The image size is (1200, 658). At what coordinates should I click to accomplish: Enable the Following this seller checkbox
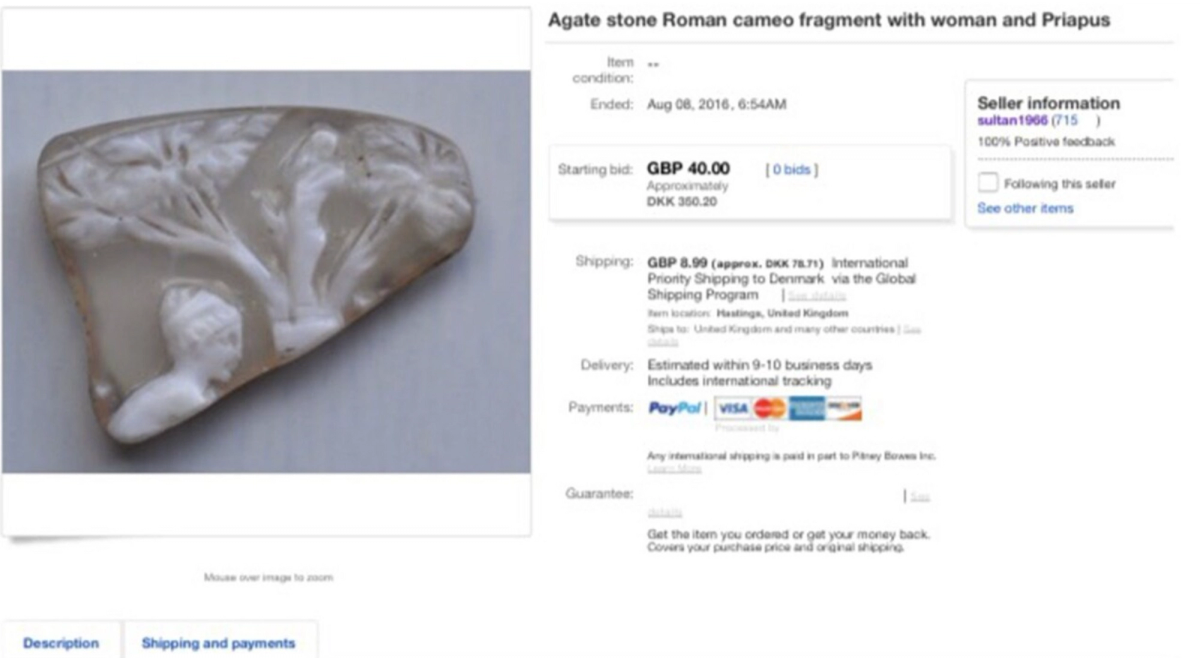(x=986, y=182)
